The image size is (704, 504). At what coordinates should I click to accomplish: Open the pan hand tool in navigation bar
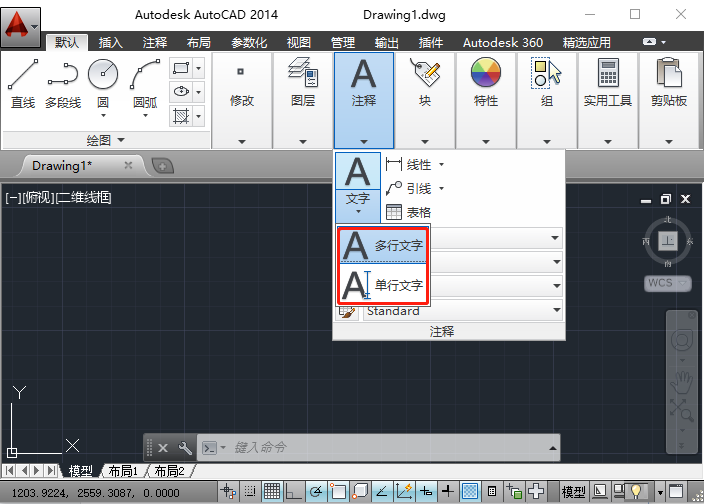tap(682, 382)
